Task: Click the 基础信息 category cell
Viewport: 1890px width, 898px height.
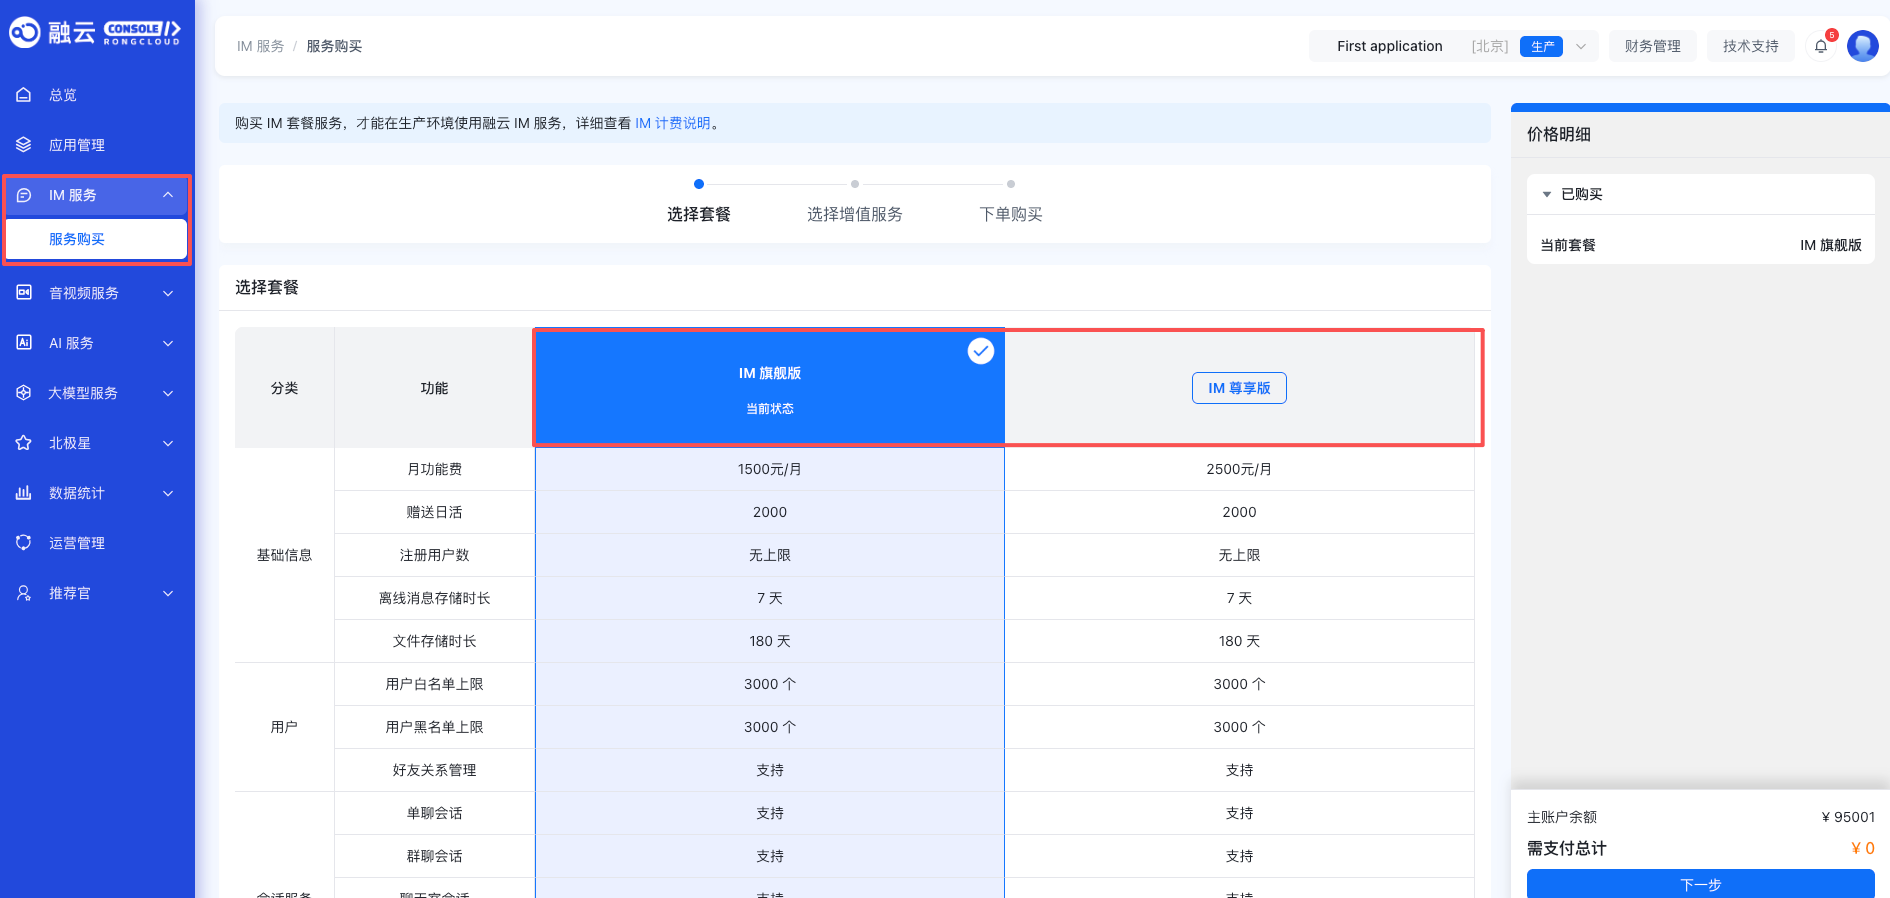Action: click(x=285, y=555)
